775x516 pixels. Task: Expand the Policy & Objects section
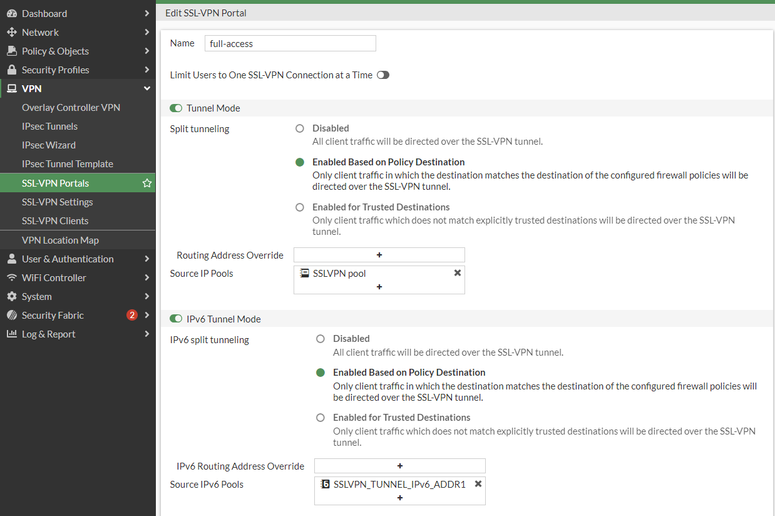click(x=147, y=51)
